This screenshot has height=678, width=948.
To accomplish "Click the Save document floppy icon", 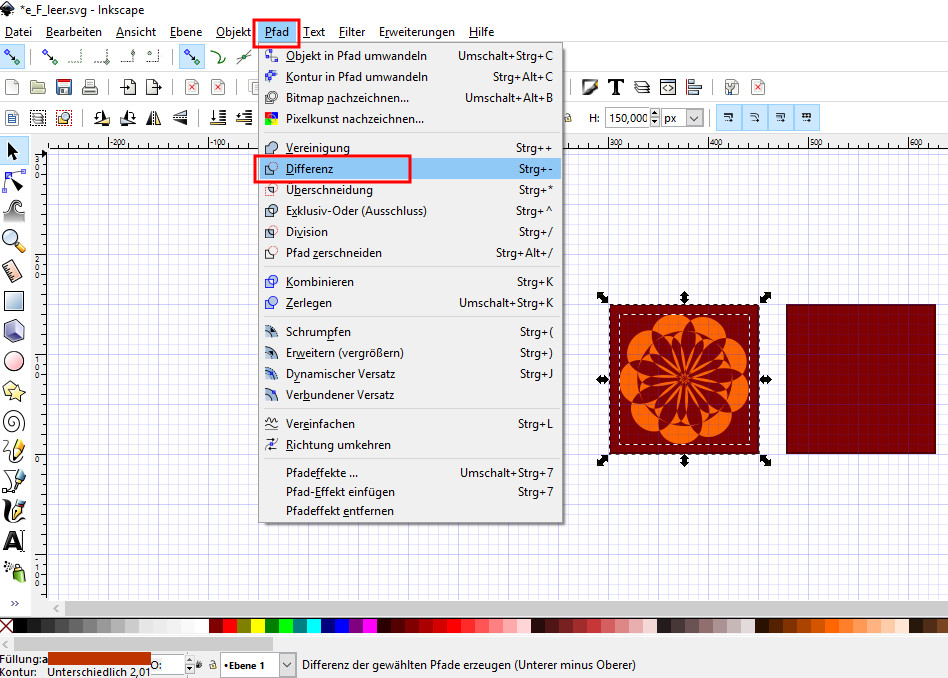I will pyautogui.click(x=63, y=87).
